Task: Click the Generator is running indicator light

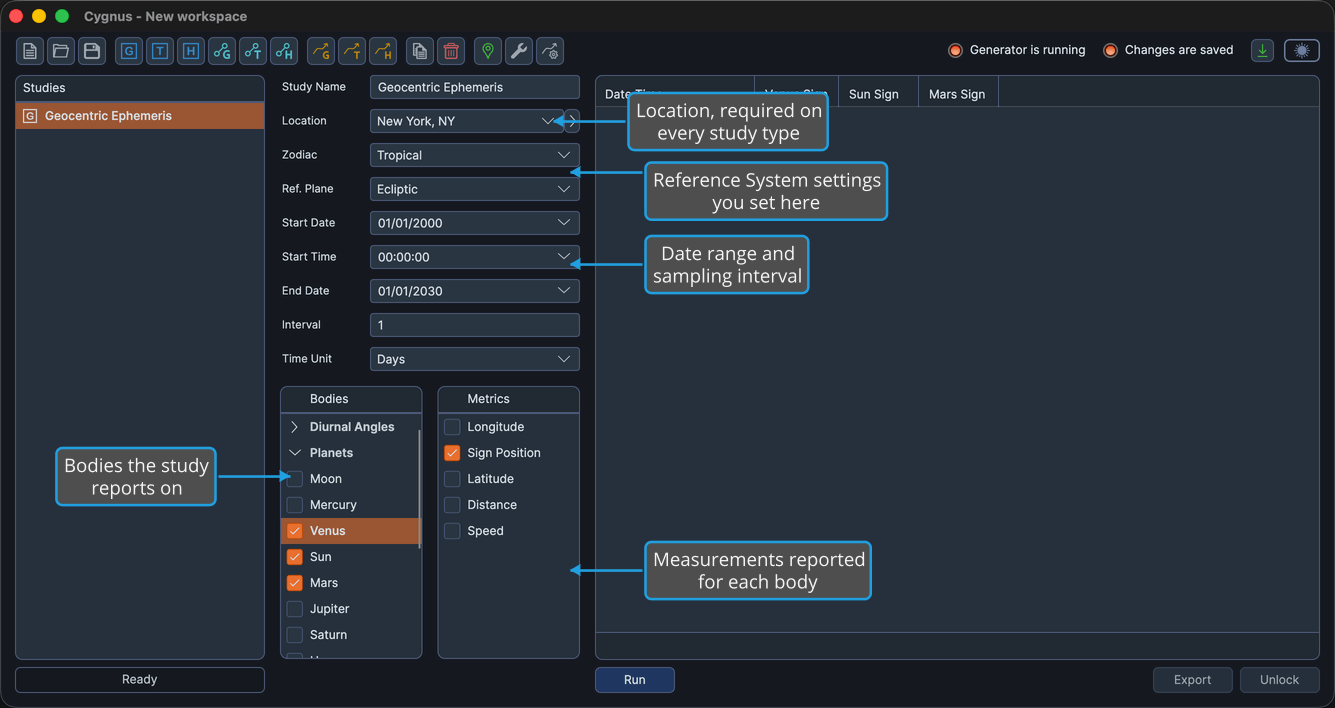Action: (x=955, y=50)
